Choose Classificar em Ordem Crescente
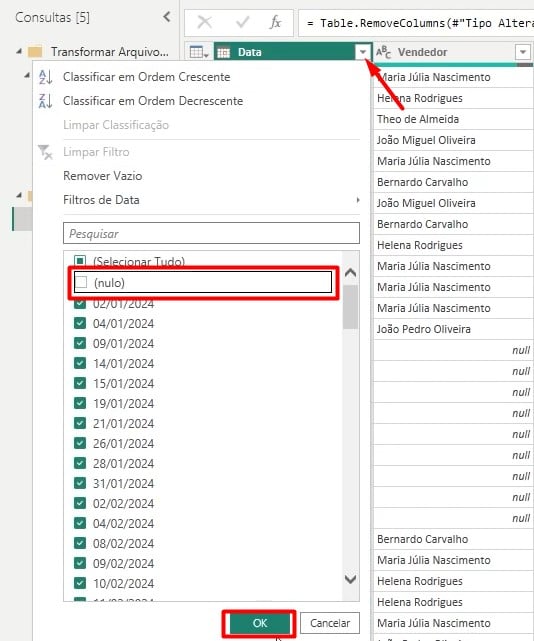Viewport: 534px width, 641px height. (x=146, y=77)
